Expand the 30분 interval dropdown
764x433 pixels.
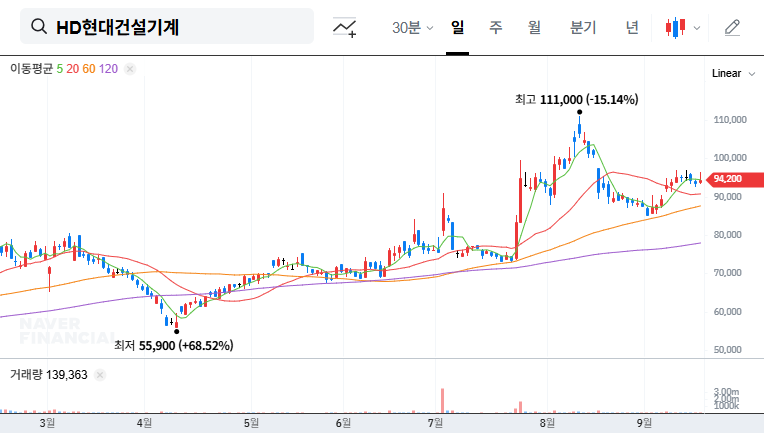412,27
